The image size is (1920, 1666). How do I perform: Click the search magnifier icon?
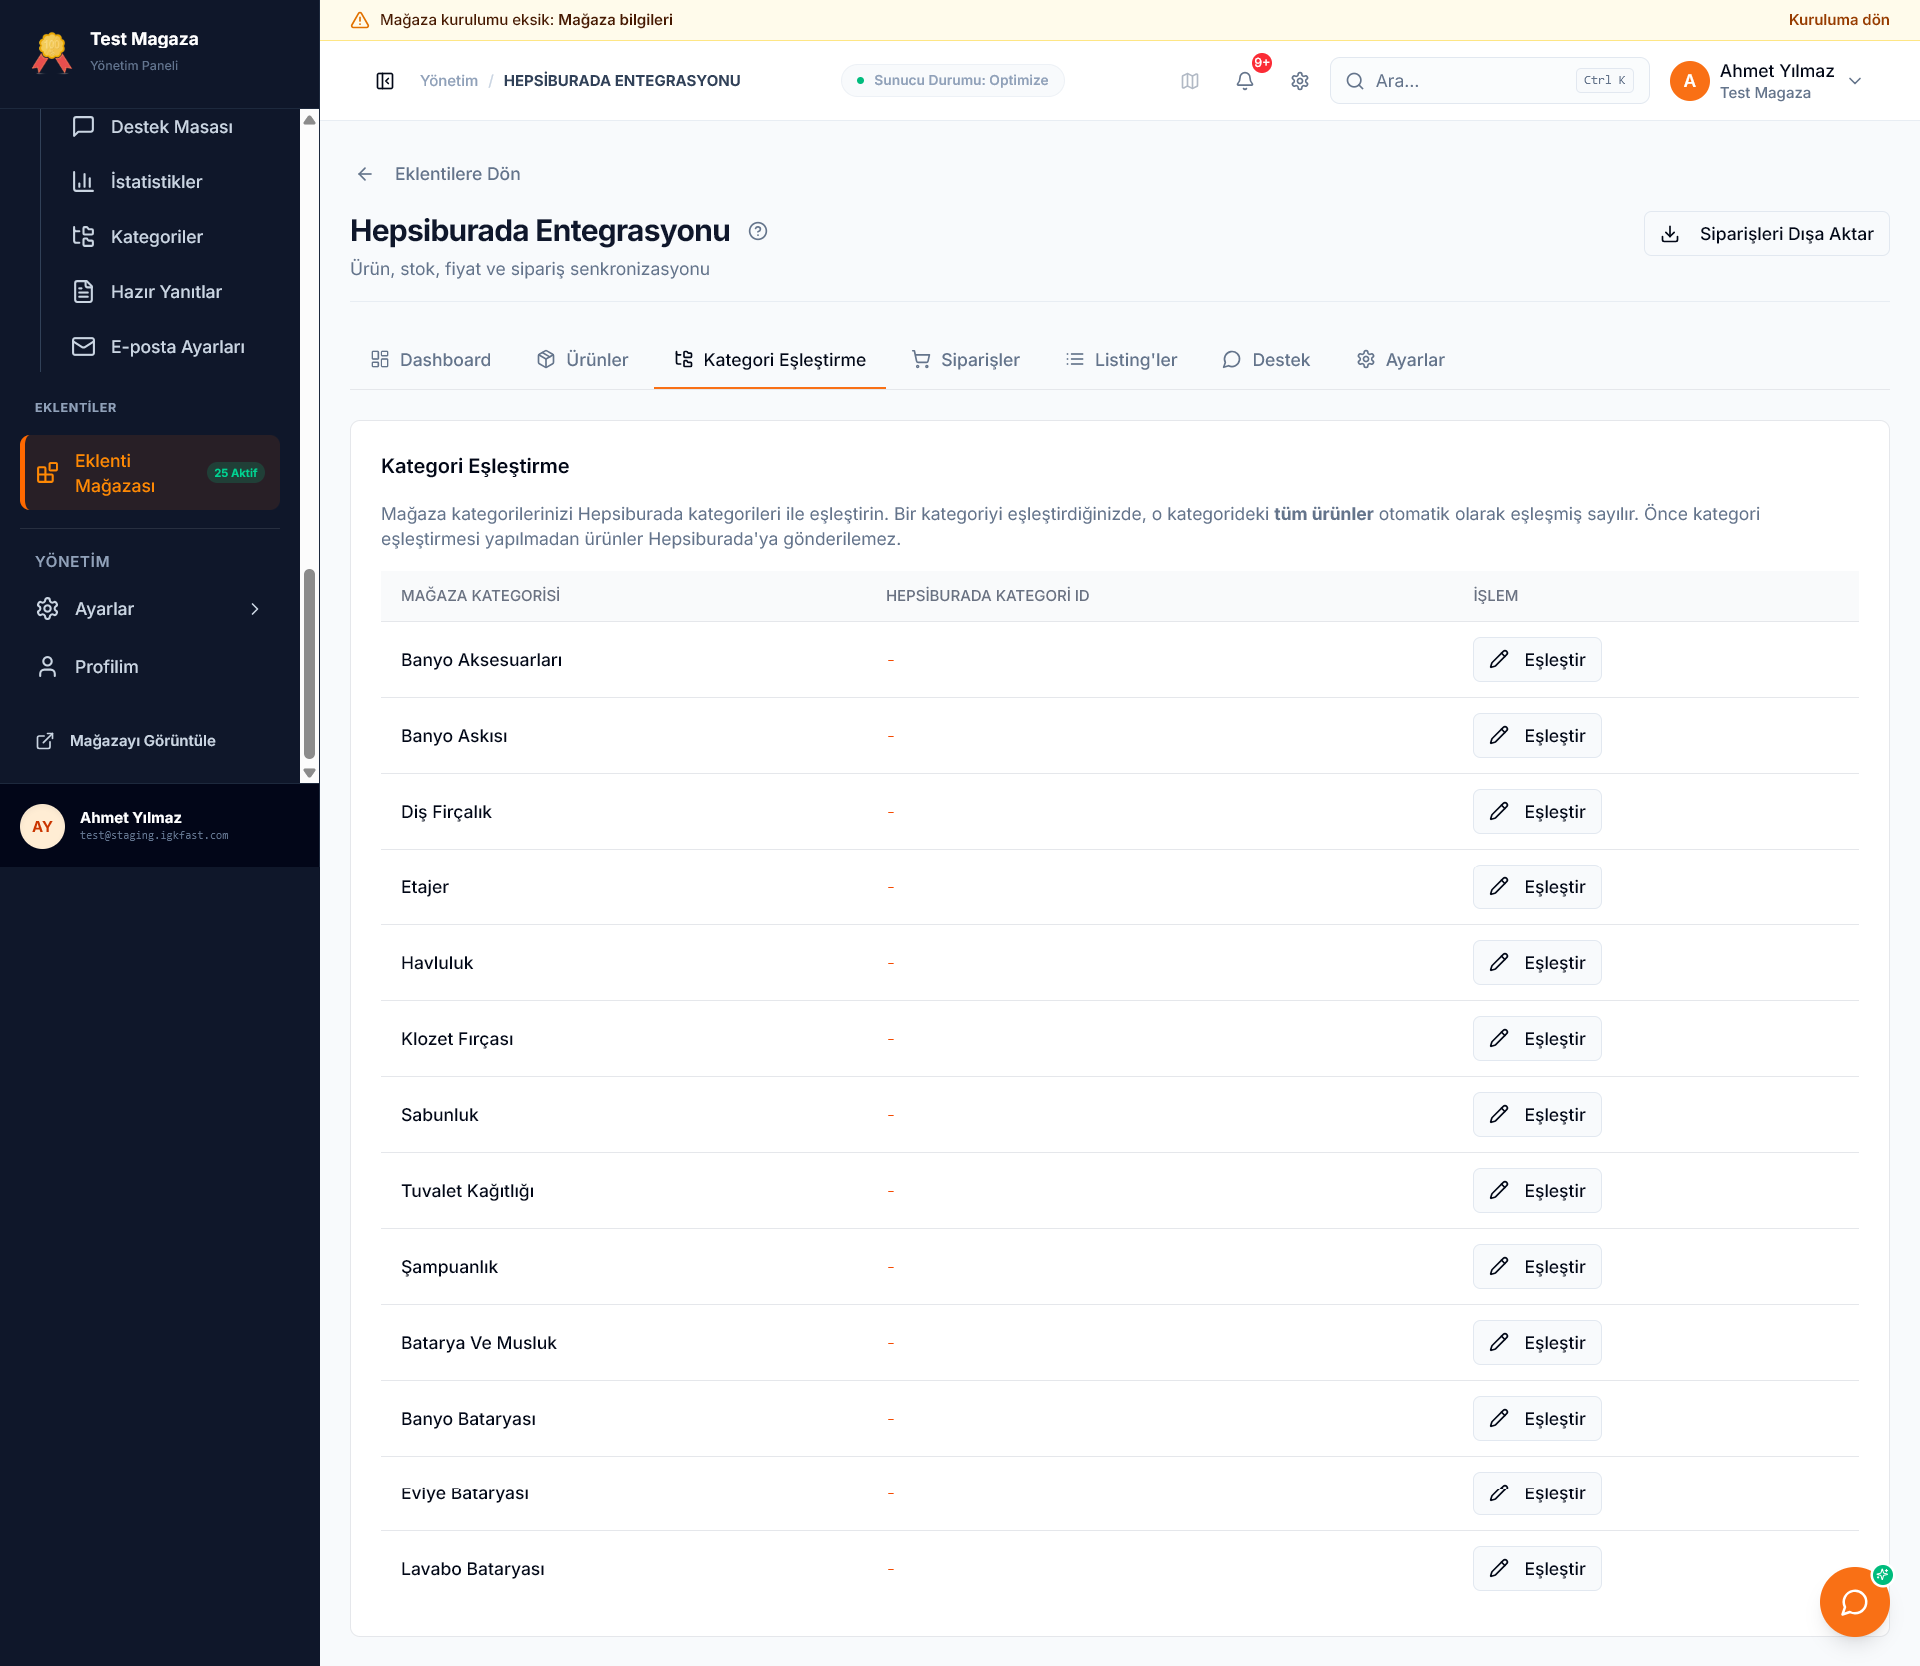coord(1355,81)
